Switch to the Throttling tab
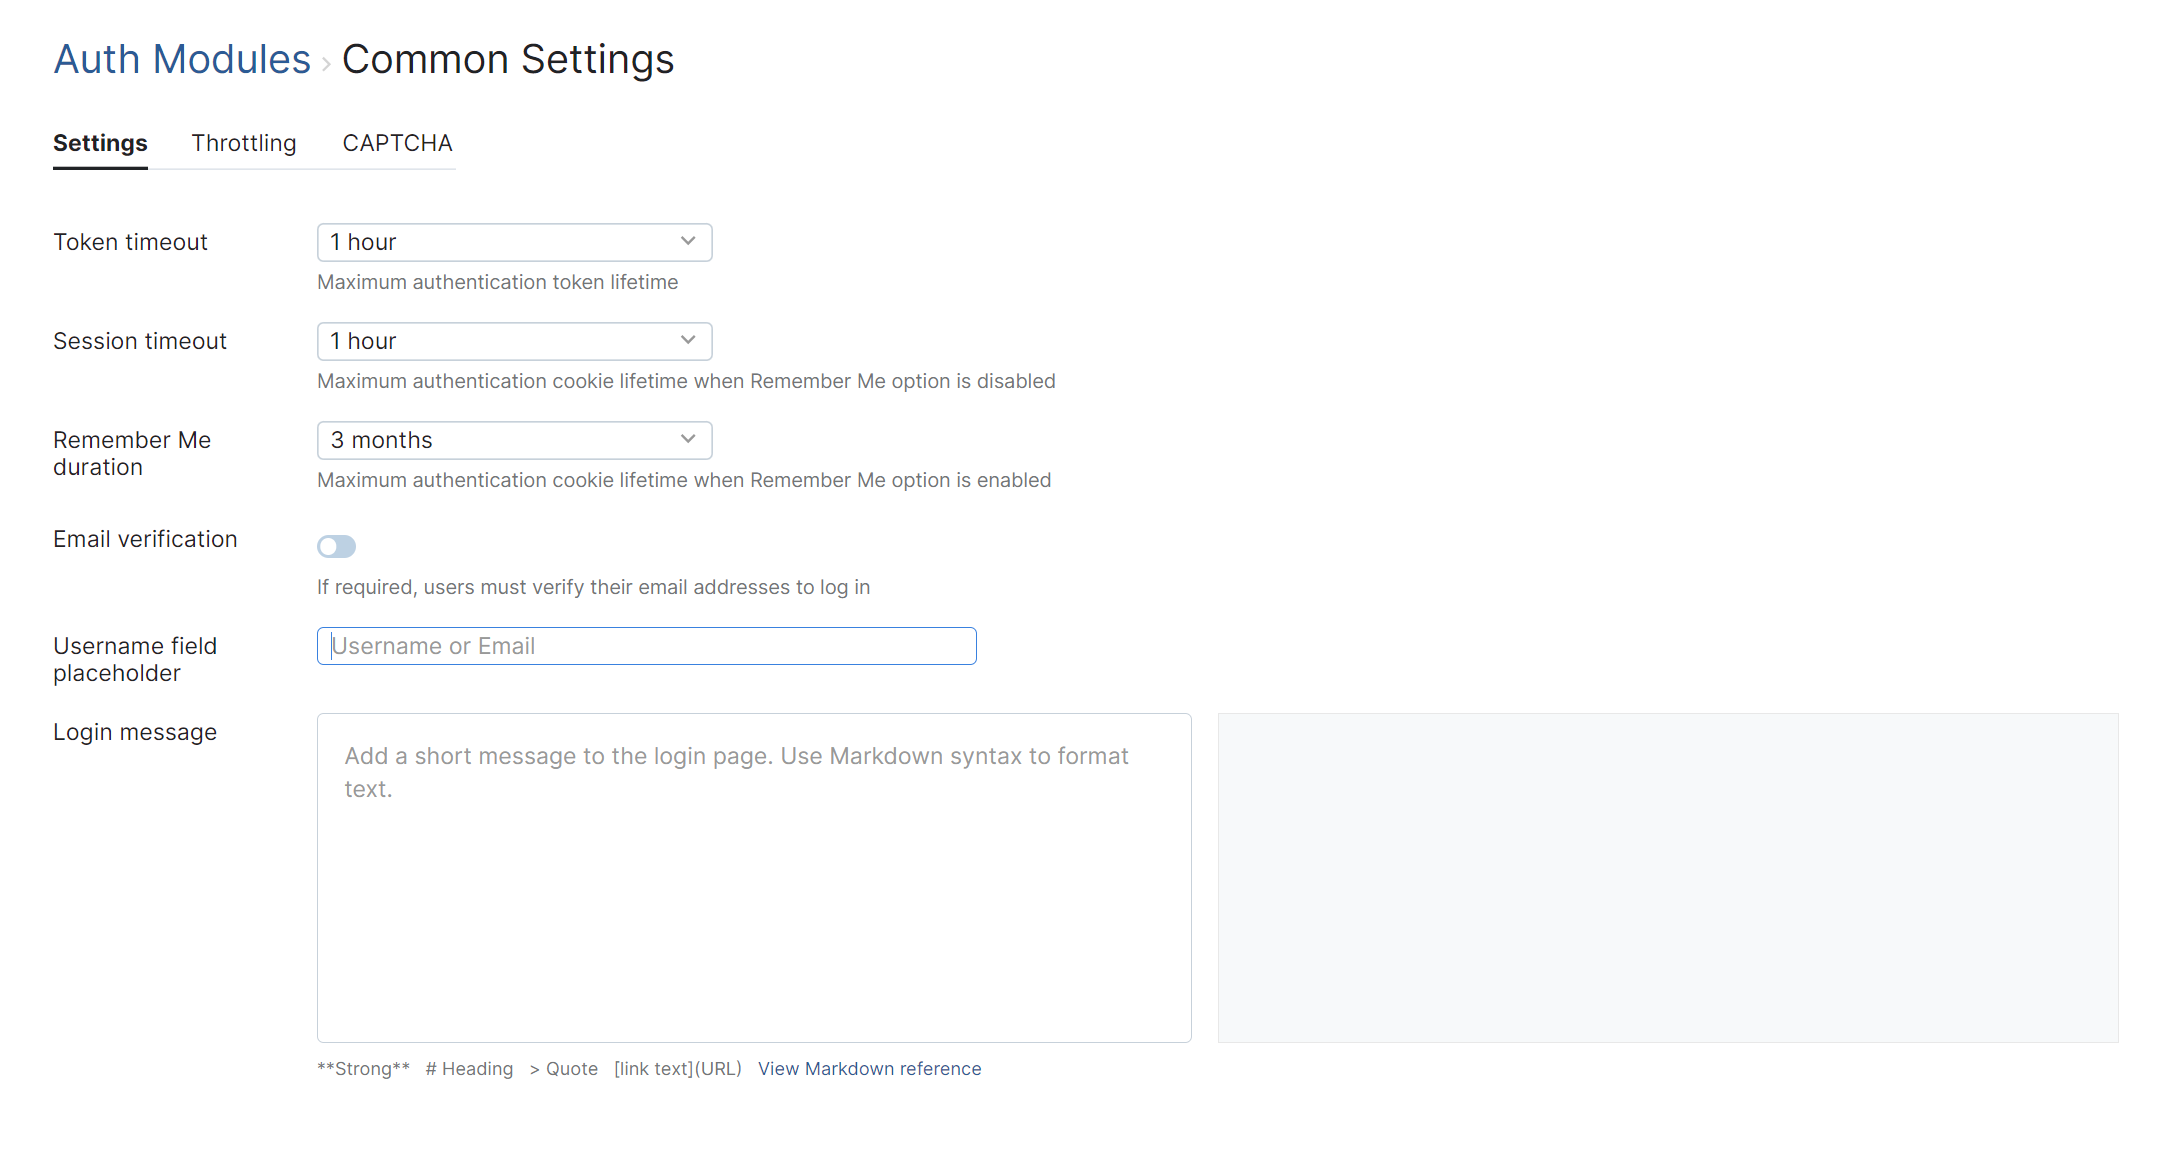 coord(244,143)
